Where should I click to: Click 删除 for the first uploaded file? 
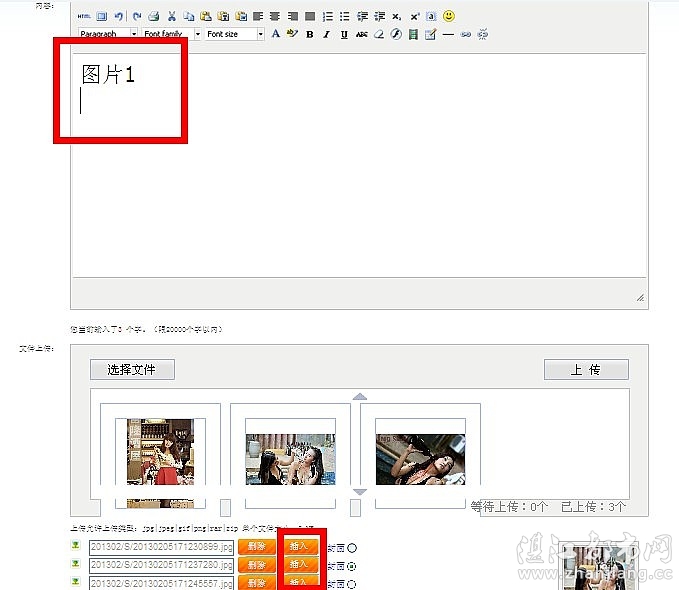tap(256, 547)
